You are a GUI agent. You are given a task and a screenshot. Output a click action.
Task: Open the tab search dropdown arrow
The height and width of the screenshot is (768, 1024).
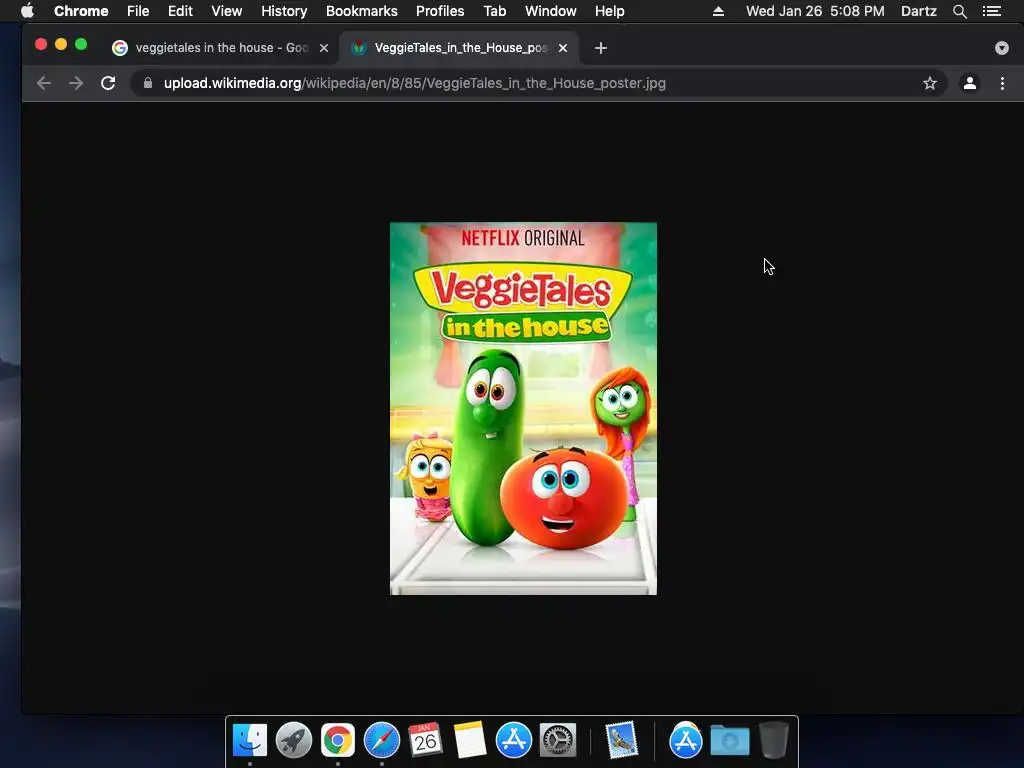1001,48
